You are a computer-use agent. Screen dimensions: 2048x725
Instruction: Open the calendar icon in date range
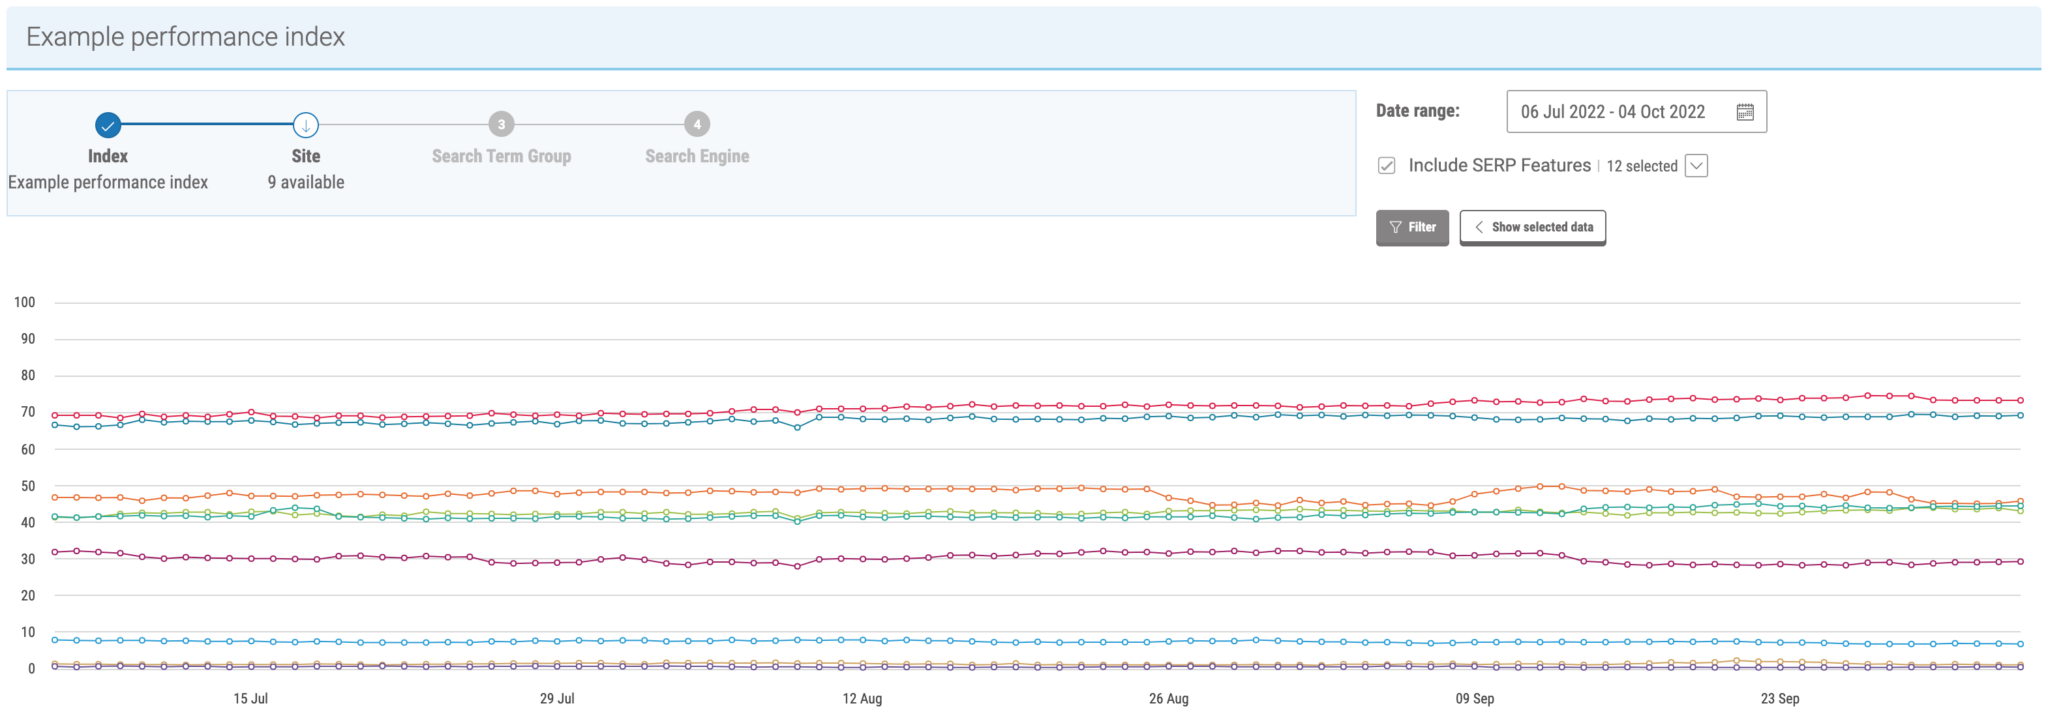[x=1745, y=112]
